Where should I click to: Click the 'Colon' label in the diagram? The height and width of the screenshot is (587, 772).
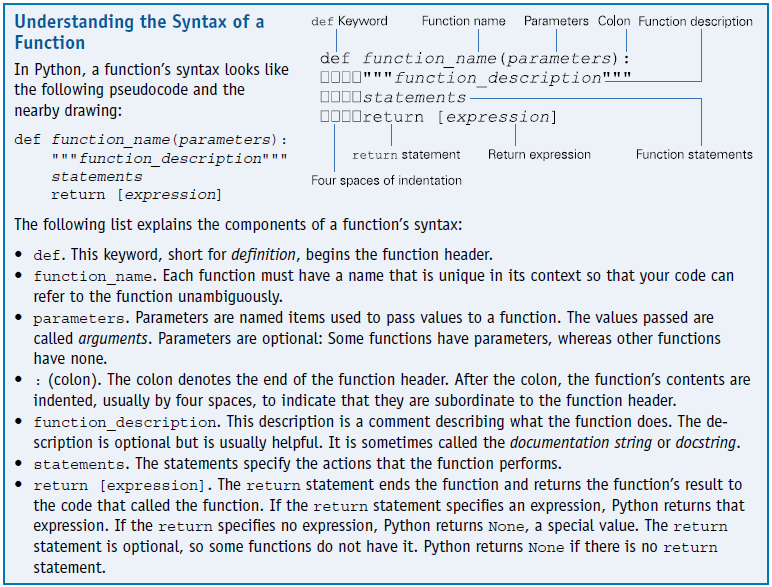(x=614, y=21)
